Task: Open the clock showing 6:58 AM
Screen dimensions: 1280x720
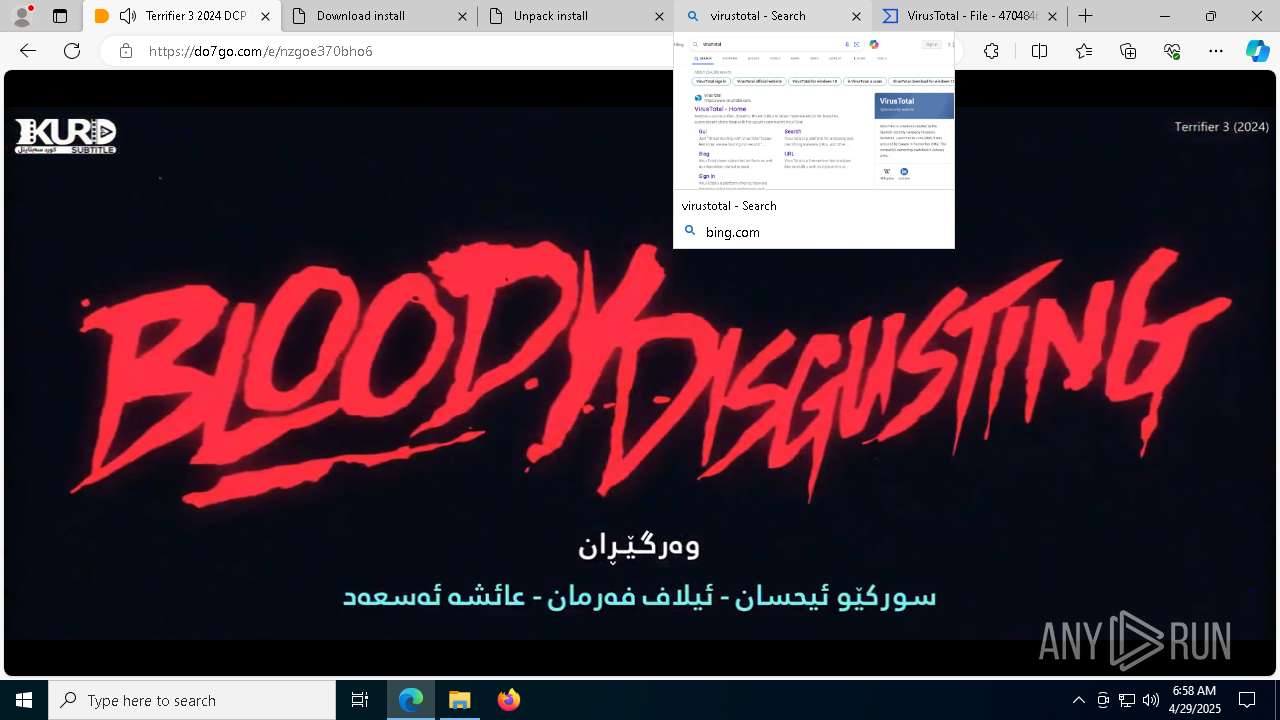Action: point(1196,700)
